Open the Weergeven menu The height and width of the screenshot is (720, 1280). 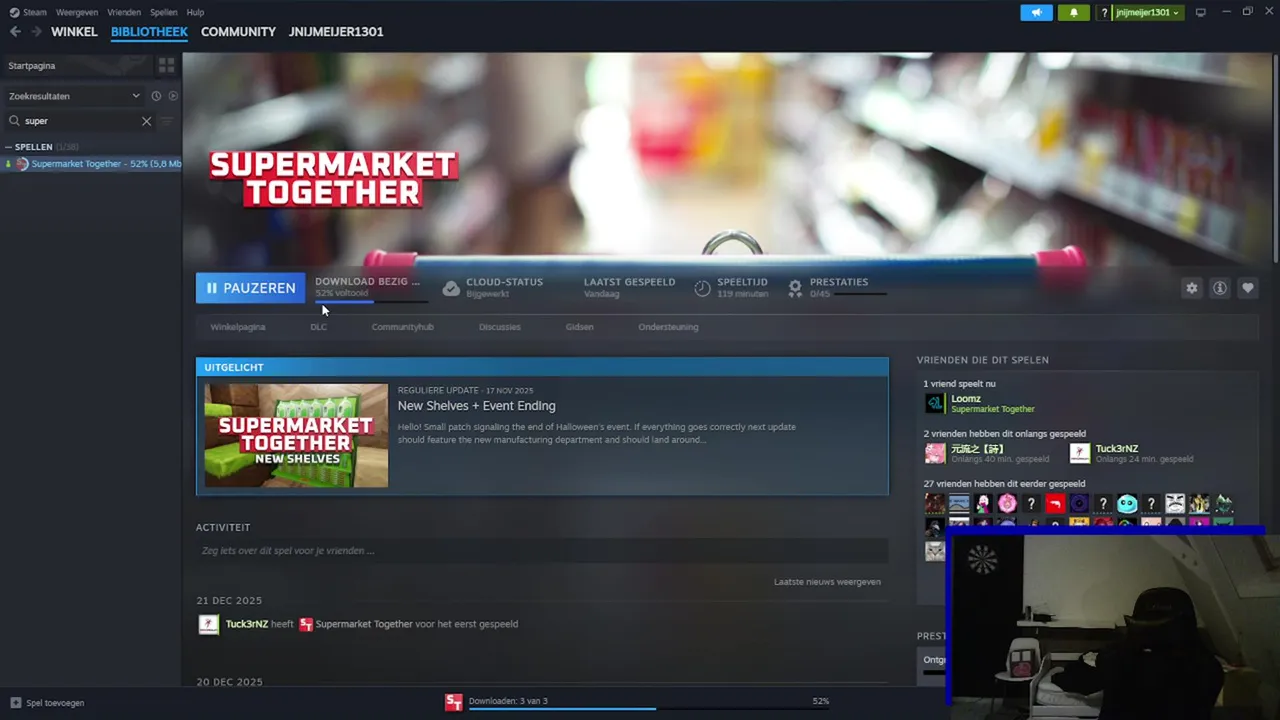point(77,12)
